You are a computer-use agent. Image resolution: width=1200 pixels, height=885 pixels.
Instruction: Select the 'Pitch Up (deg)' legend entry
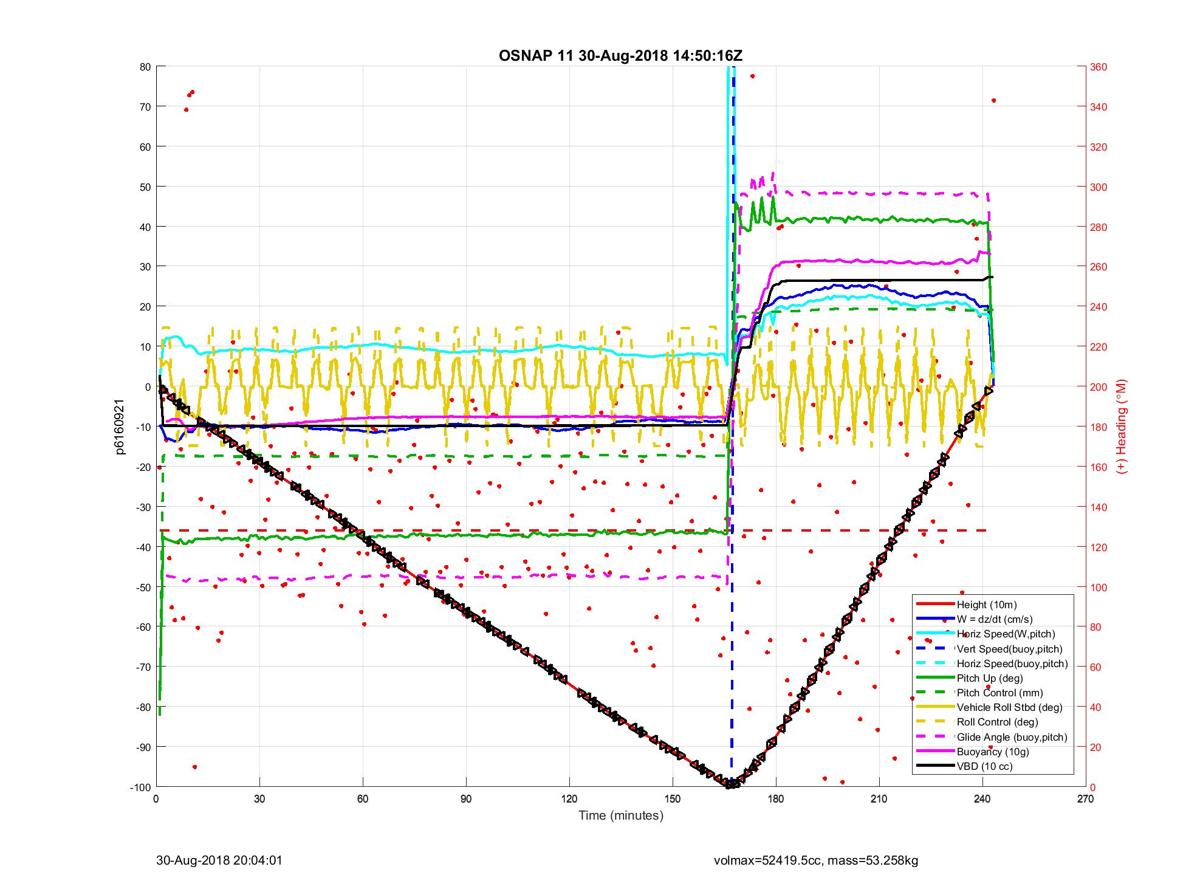point(990,678)
